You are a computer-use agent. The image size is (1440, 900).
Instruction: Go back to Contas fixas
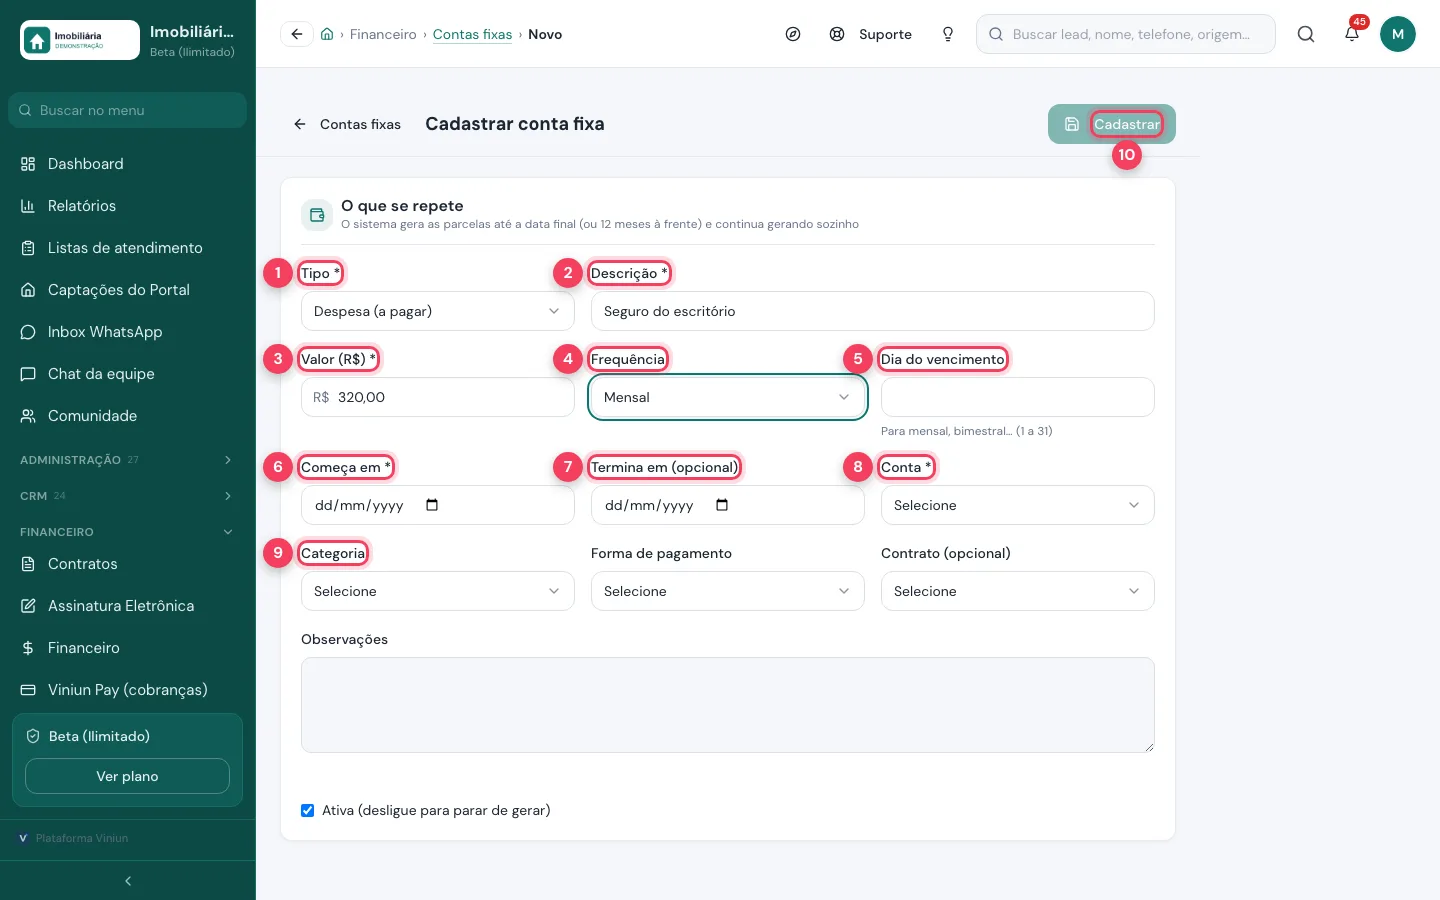click(x=346, y=124)
